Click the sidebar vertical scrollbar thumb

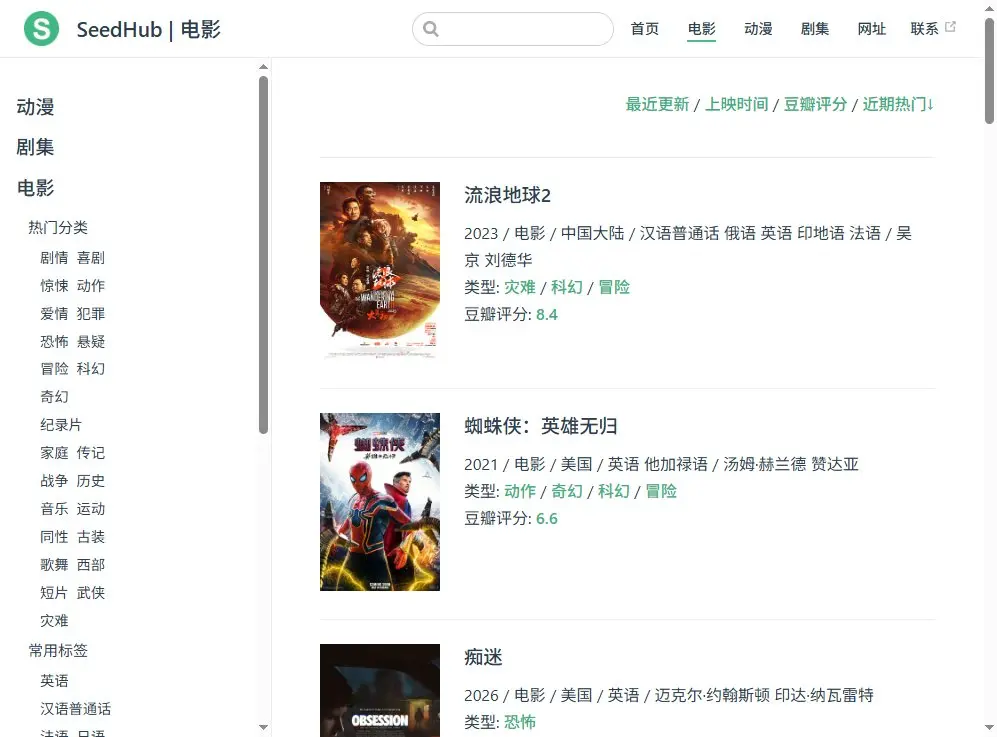click(264, 255)
